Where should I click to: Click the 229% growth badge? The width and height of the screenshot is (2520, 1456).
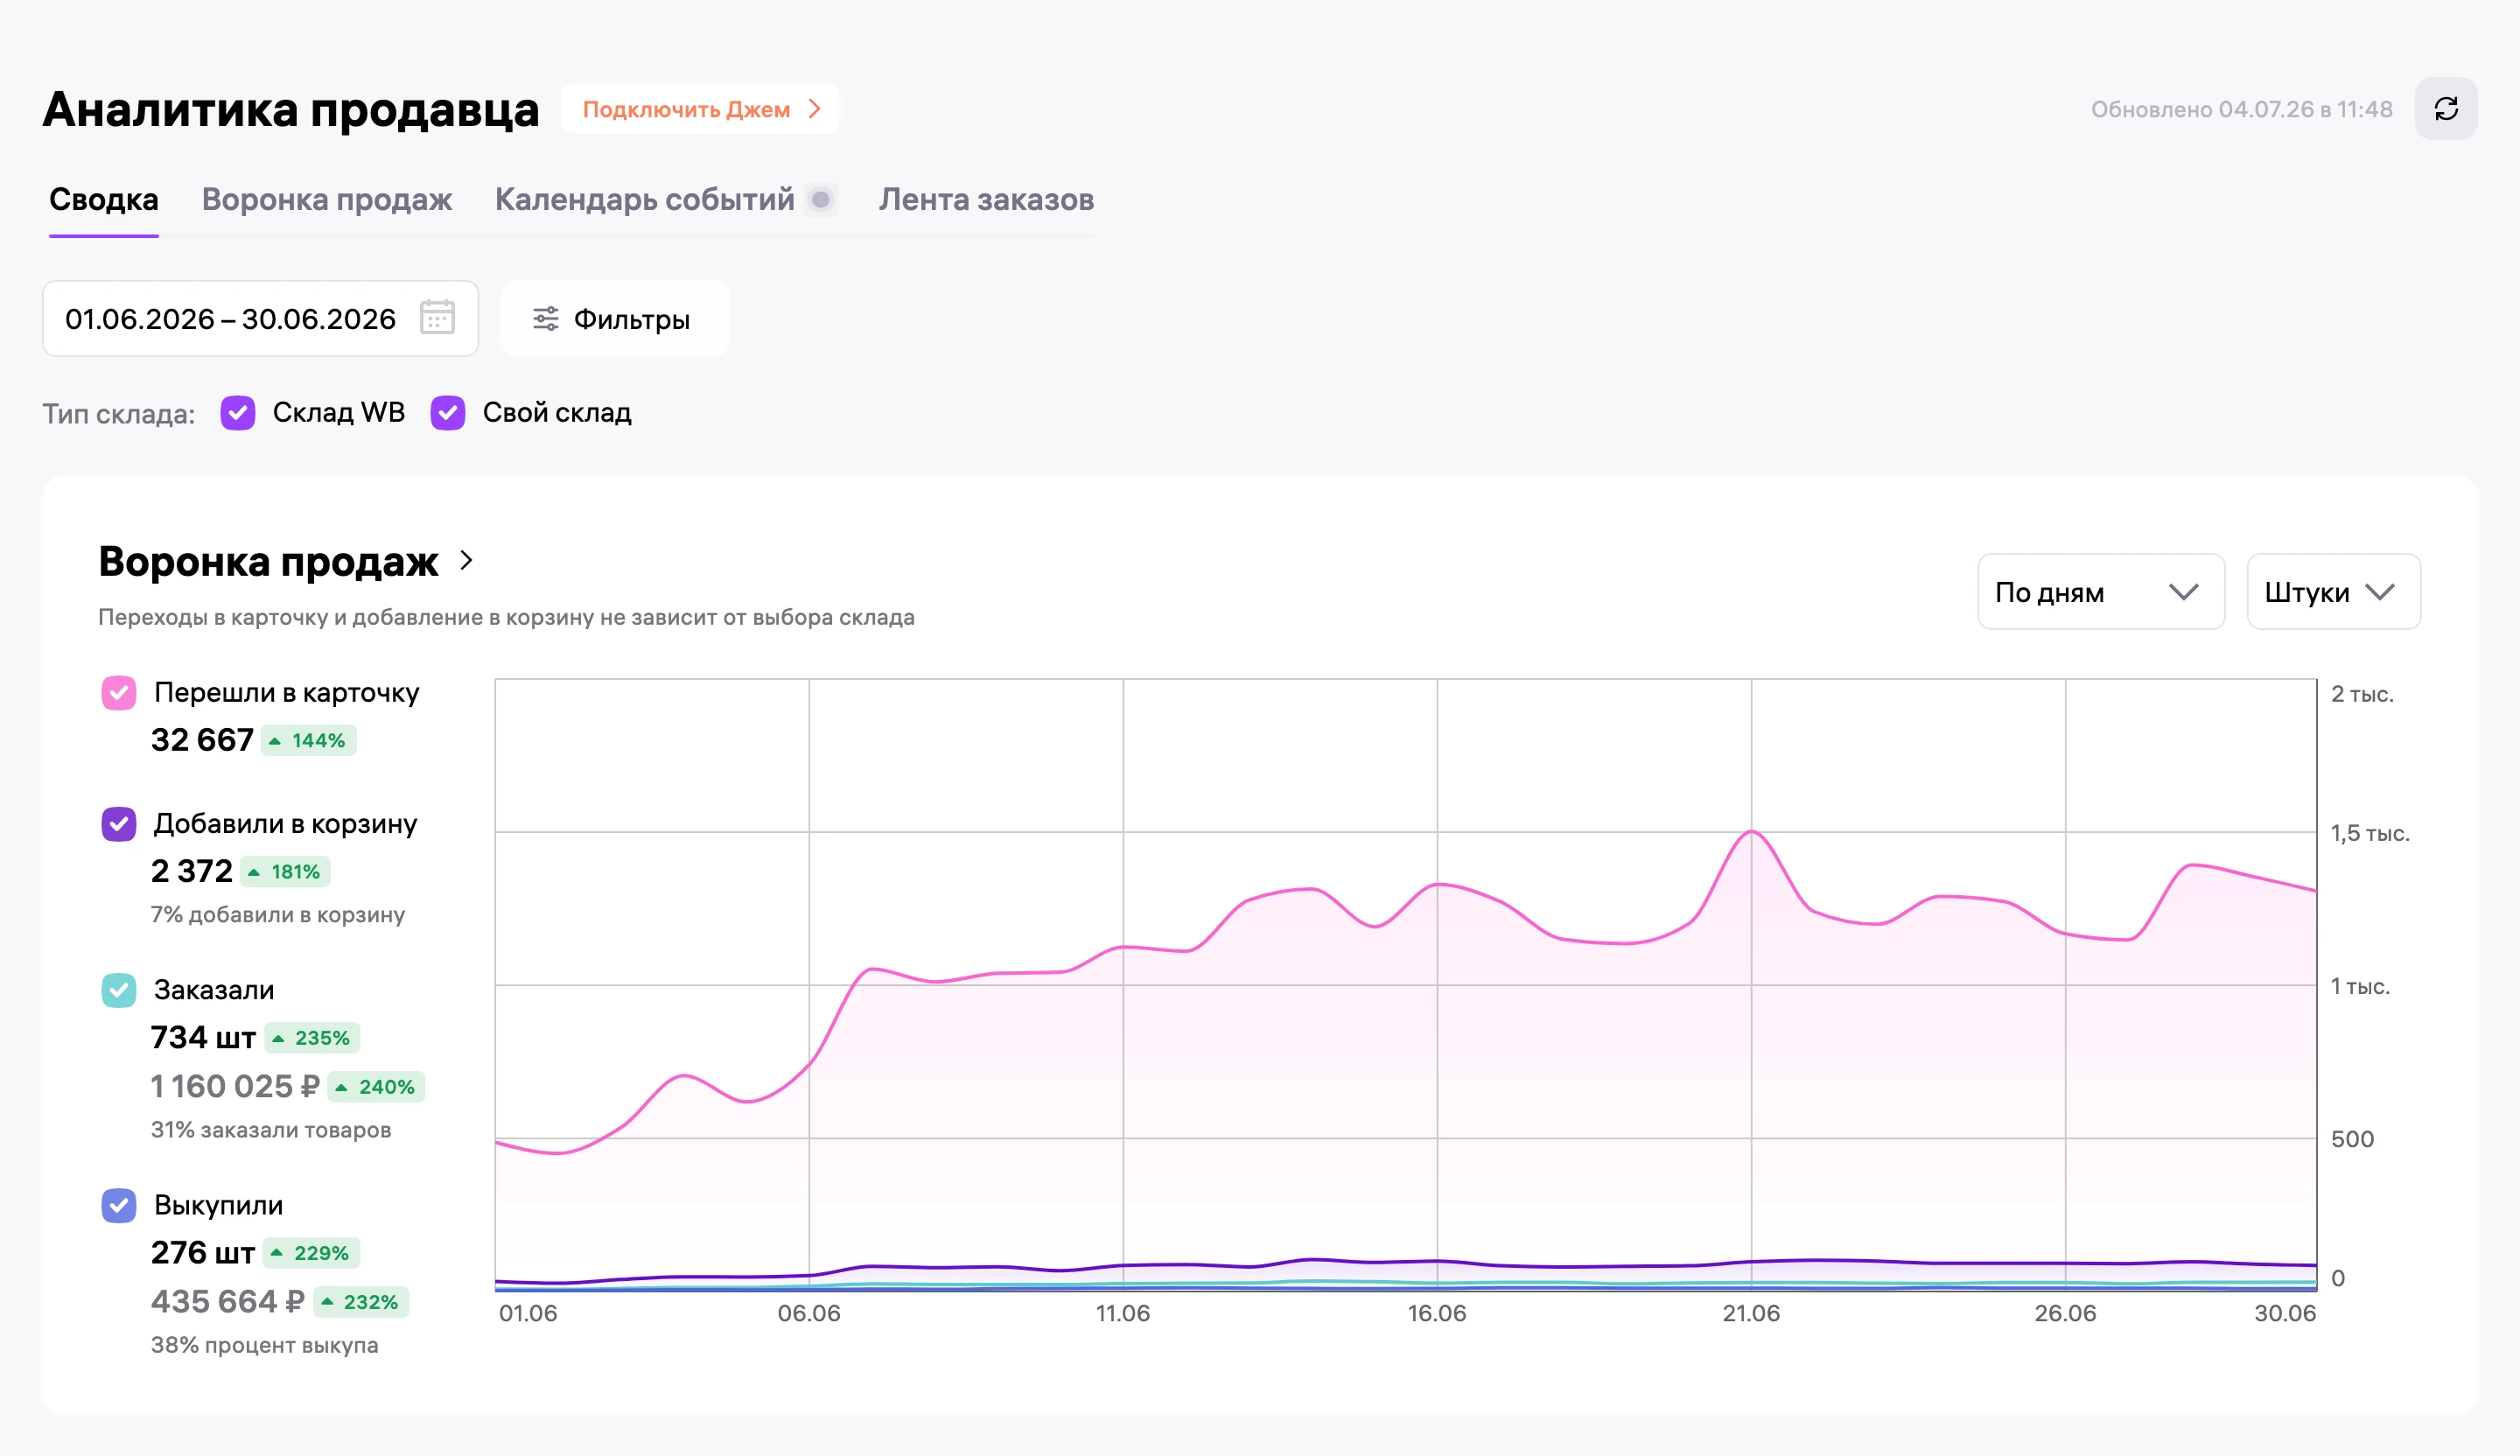point(312,1253)
